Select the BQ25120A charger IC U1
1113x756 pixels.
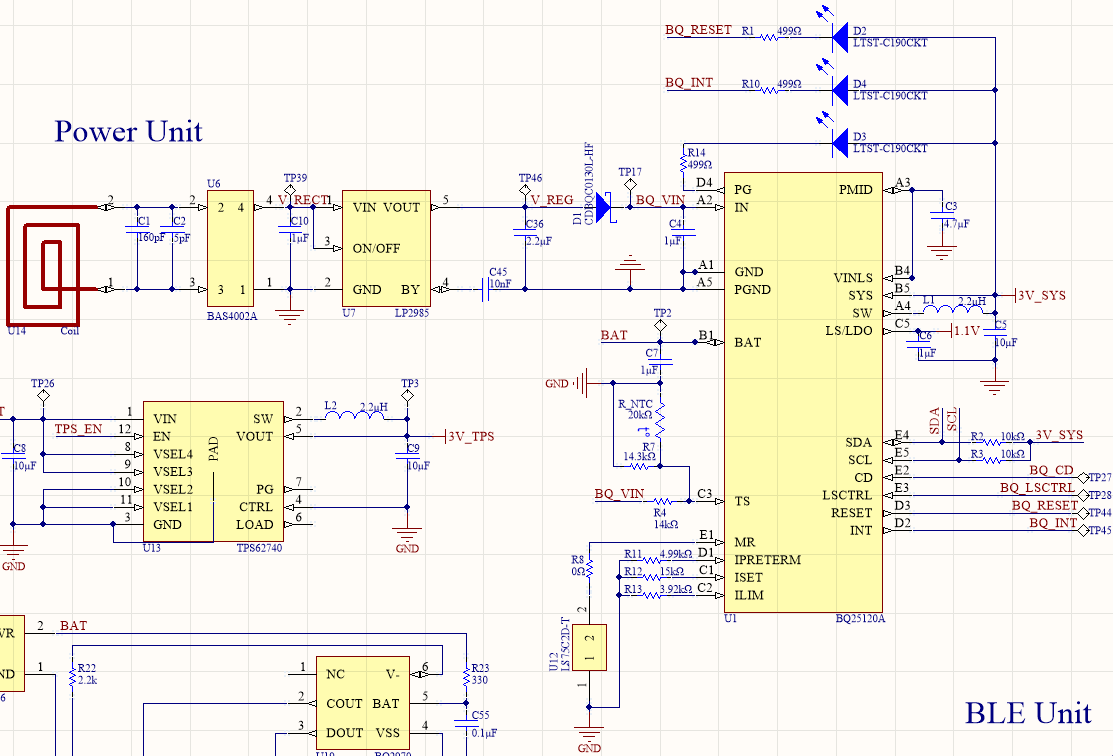pos(803,393)
